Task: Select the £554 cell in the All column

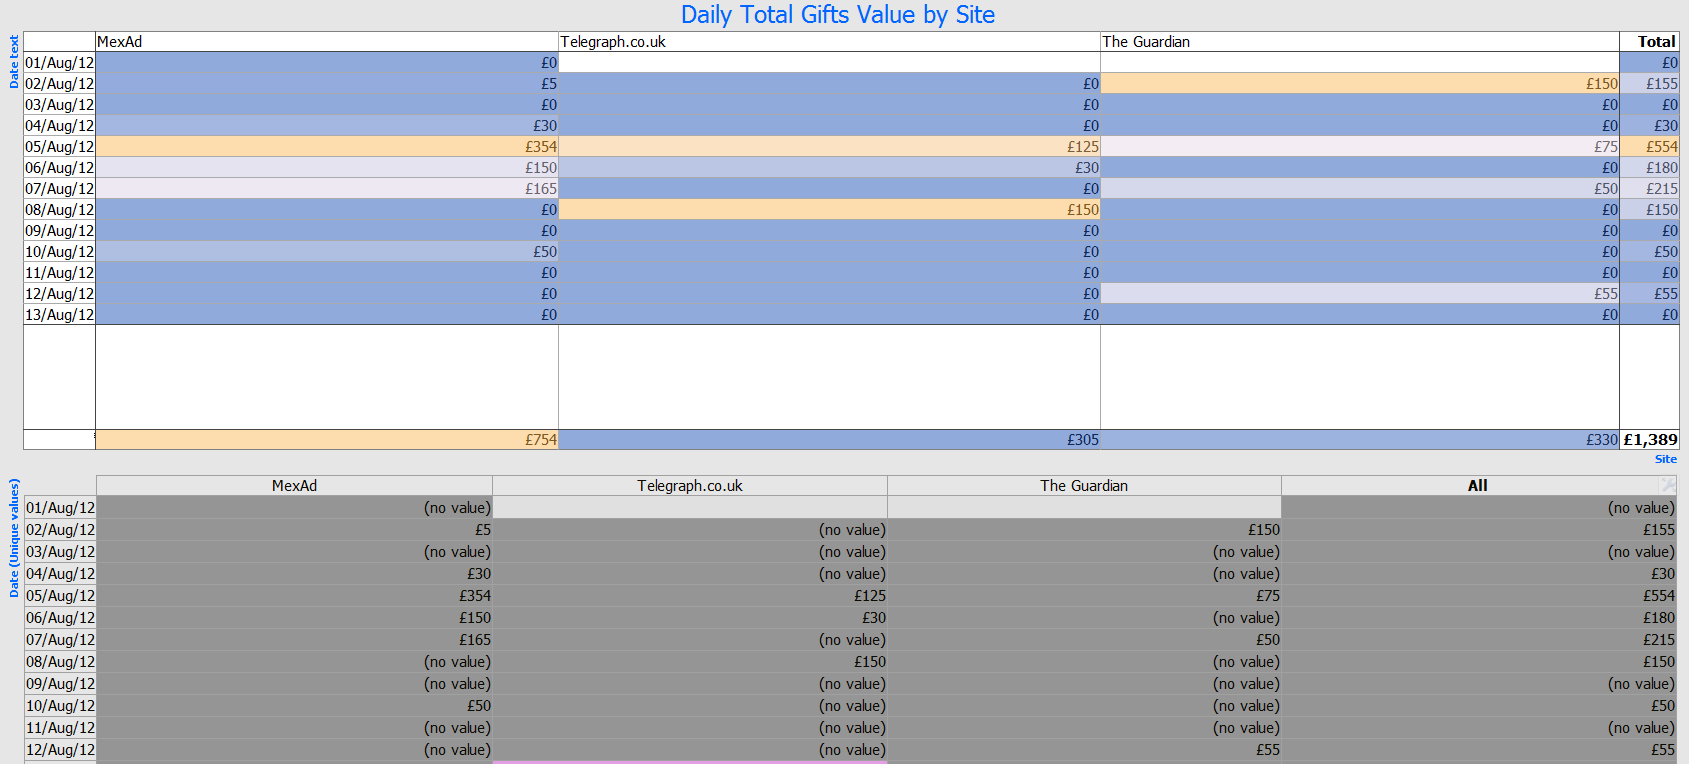Action: pos(1479,596)
